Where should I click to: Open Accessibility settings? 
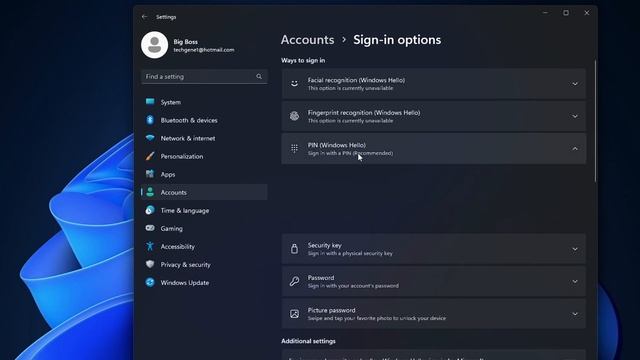pyautogui.click(x=204, y=246)
